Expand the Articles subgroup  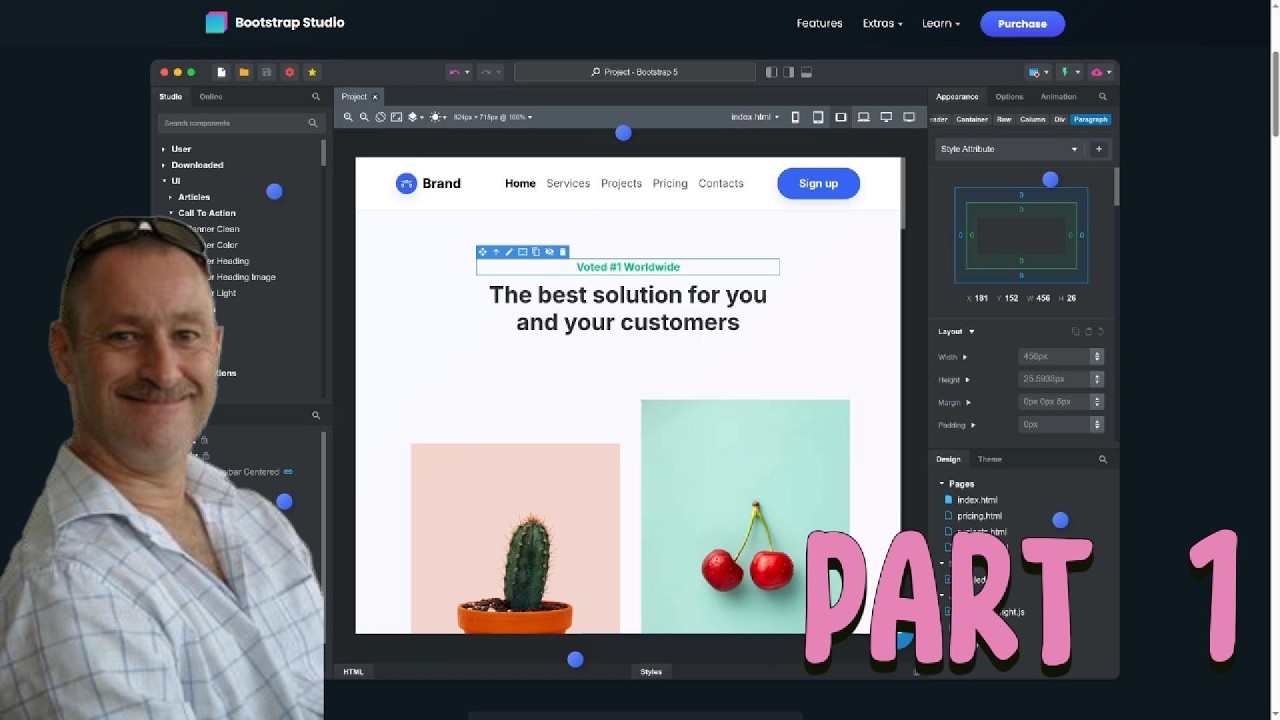tap(171, 197)
